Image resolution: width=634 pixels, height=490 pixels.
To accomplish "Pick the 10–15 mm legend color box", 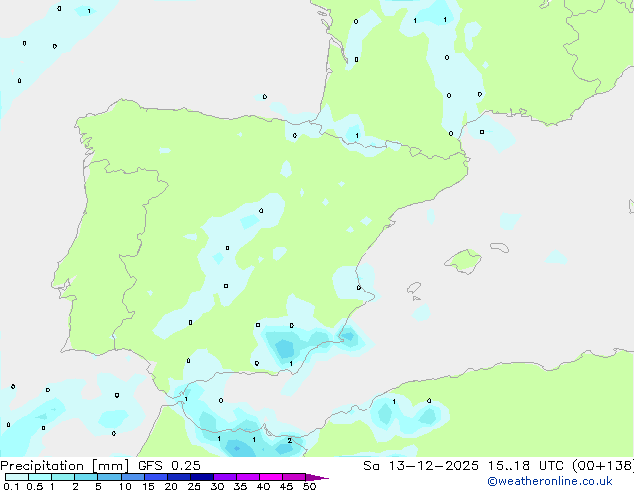I will point(133,477).
